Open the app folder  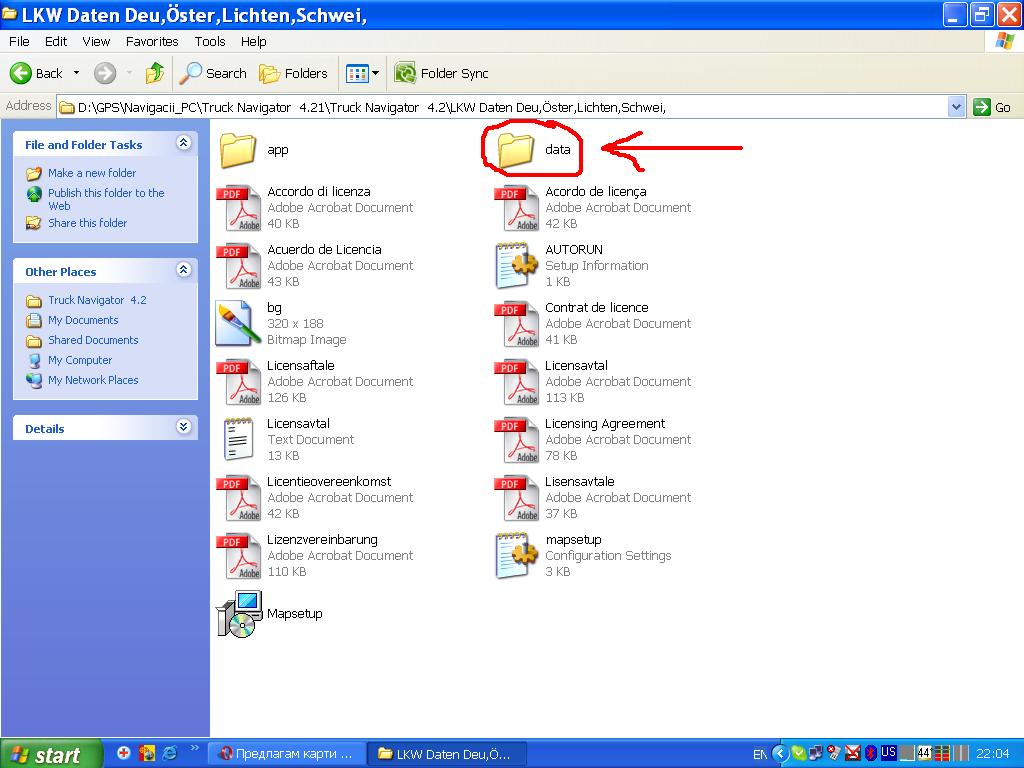pyautogui.click(x=239, y=150)
